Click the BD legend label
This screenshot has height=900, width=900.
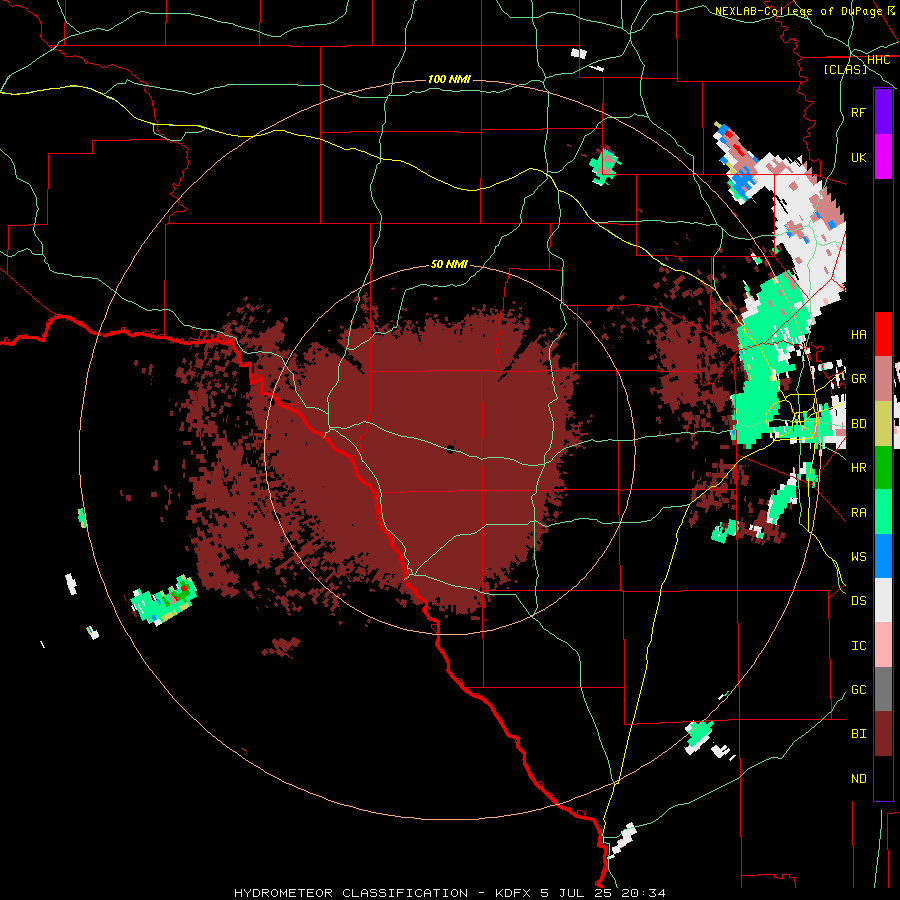[858, 424]
